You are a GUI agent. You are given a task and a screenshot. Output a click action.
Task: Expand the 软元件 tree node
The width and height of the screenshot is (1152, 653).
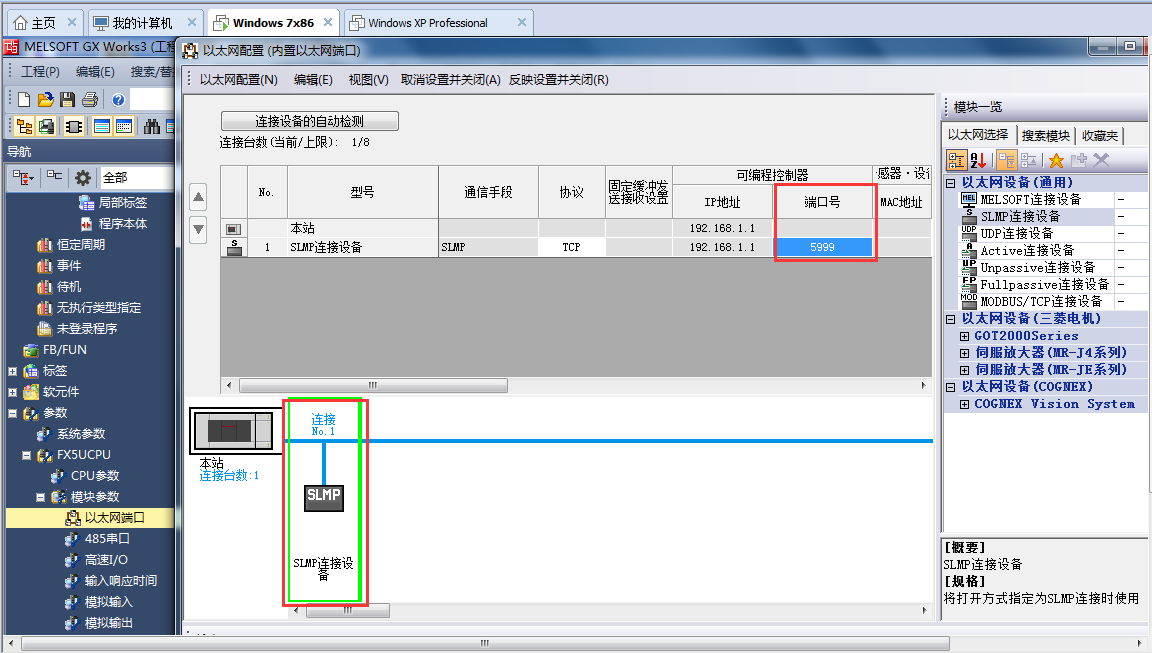[x=12, y=392]
